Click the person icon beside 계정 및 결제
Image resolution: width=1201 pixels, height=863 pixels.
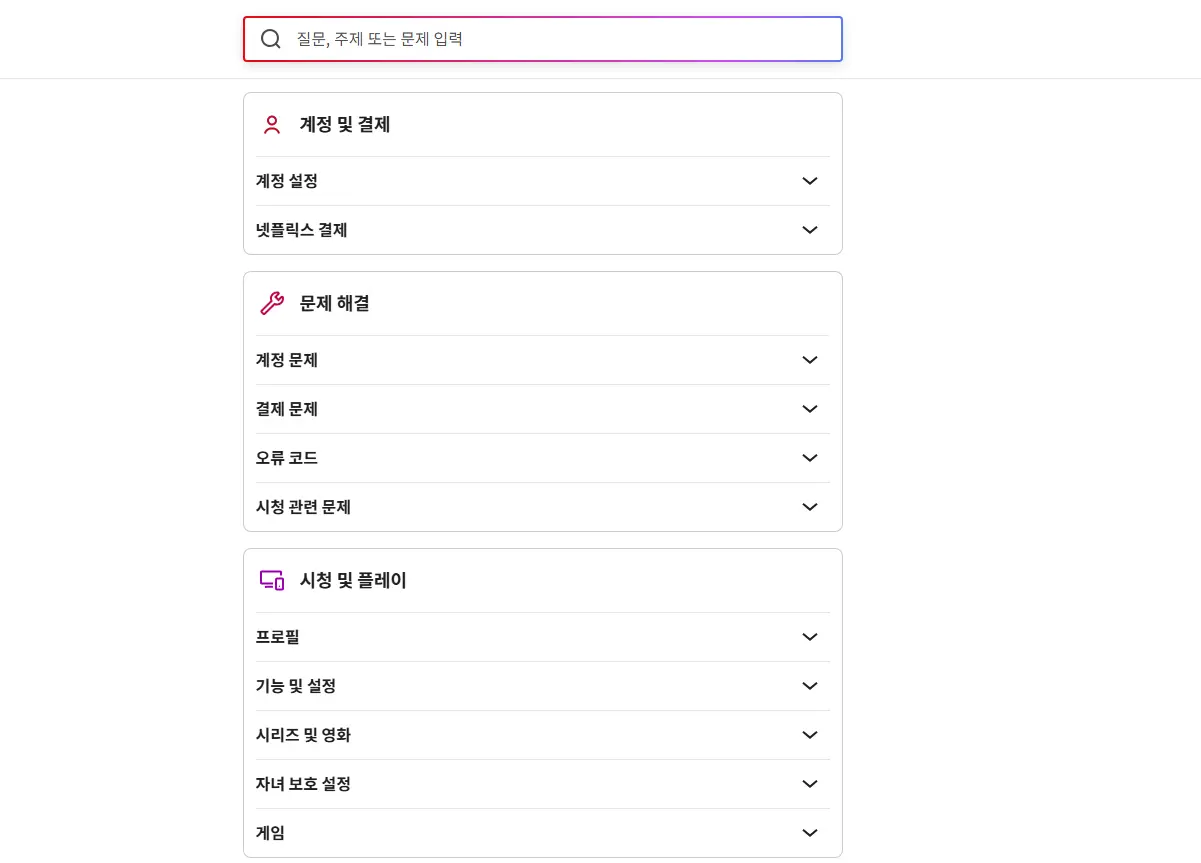click(271, 124)
